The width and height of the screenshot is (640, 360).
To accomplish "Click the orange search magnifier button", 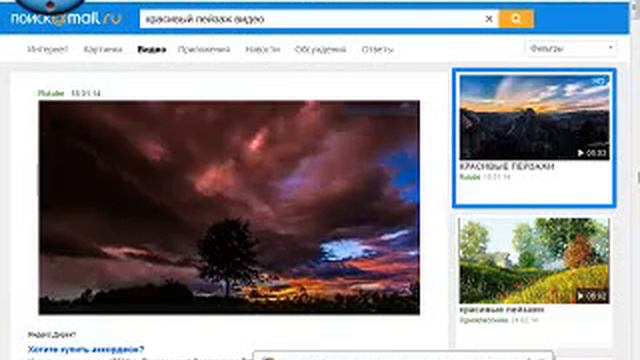I will 516,19.
